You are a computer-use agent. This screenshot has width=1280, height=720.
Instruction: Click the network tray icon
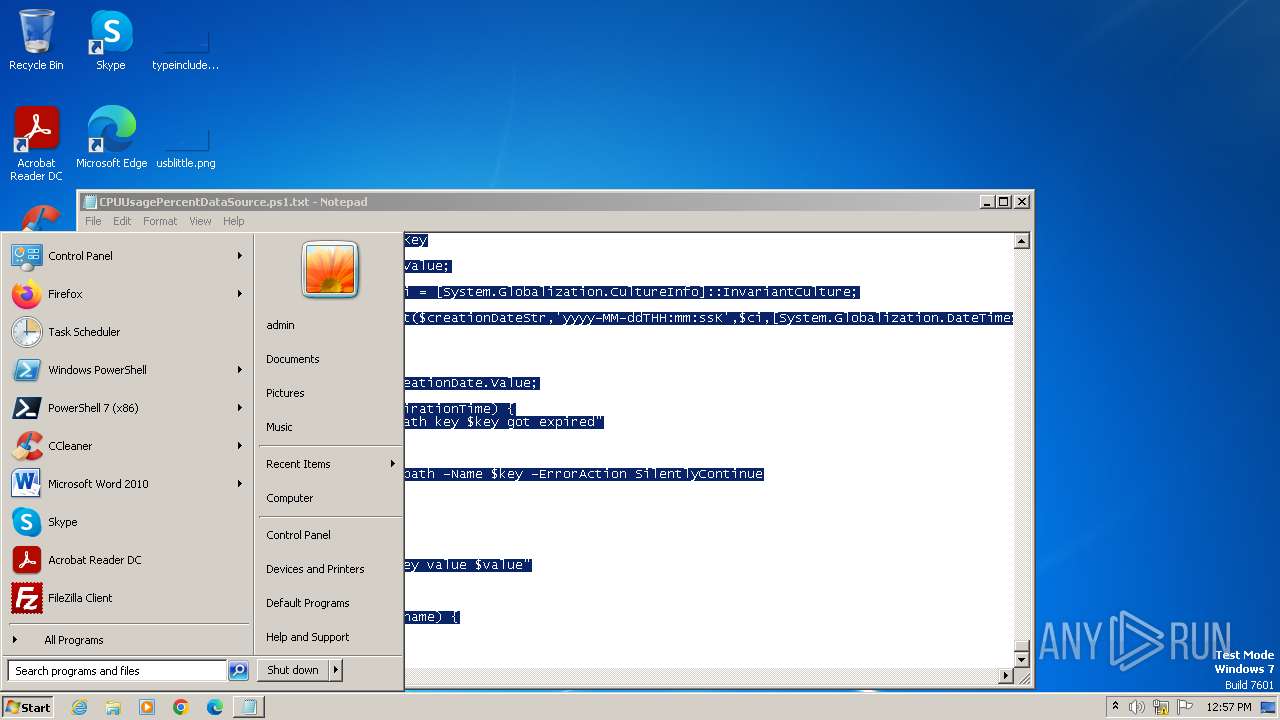tap(1161, 707)
